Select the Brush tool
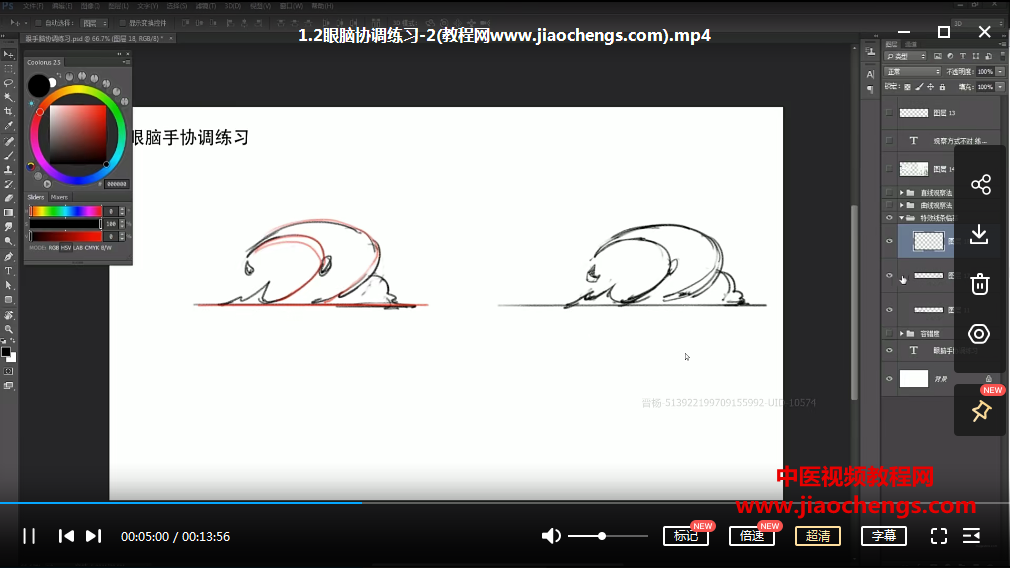Viewport: 1010px width, 568px height. [x=8, y=156]
